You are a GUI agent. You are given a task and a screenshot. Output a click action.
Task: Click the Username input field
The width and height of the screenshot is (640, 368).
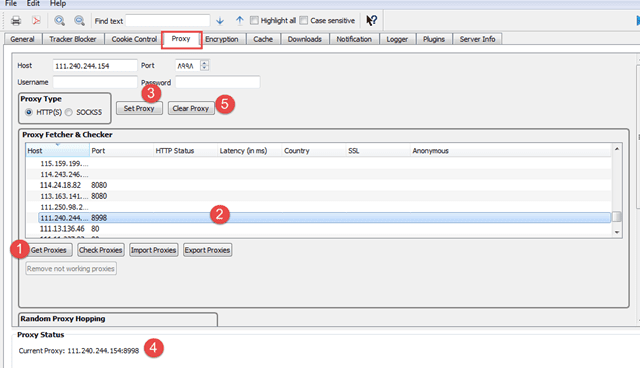click(x=95, y=82)
